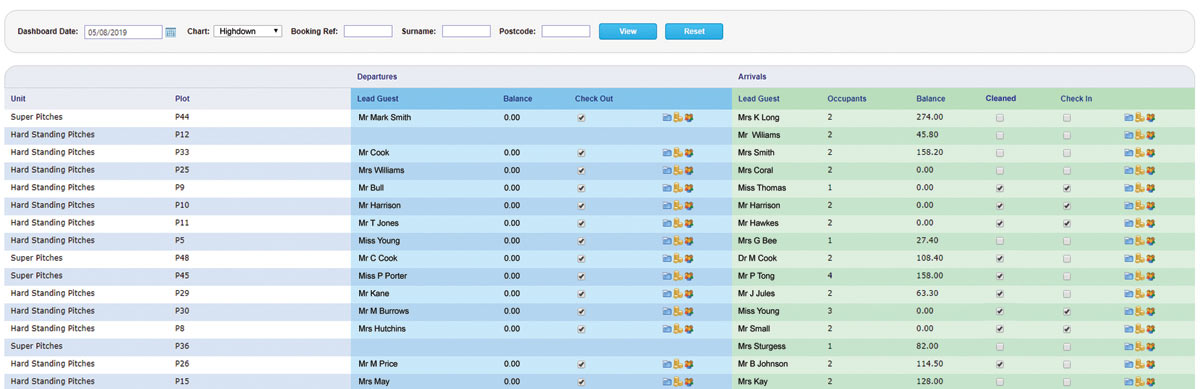Open folder icon for Mrs G Bee arrival
Image resolution: width=1200 pixels, height=389 pixels.
tap(1129, 241)
